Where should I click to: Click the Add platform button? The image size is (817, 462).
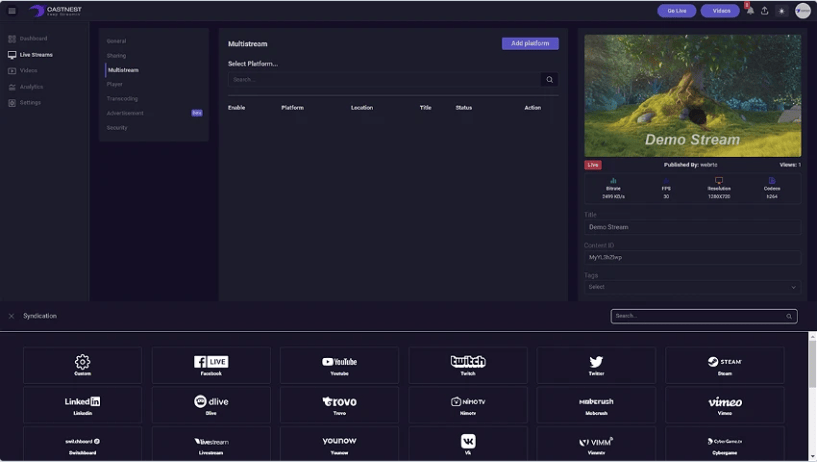tap(530, 43)
